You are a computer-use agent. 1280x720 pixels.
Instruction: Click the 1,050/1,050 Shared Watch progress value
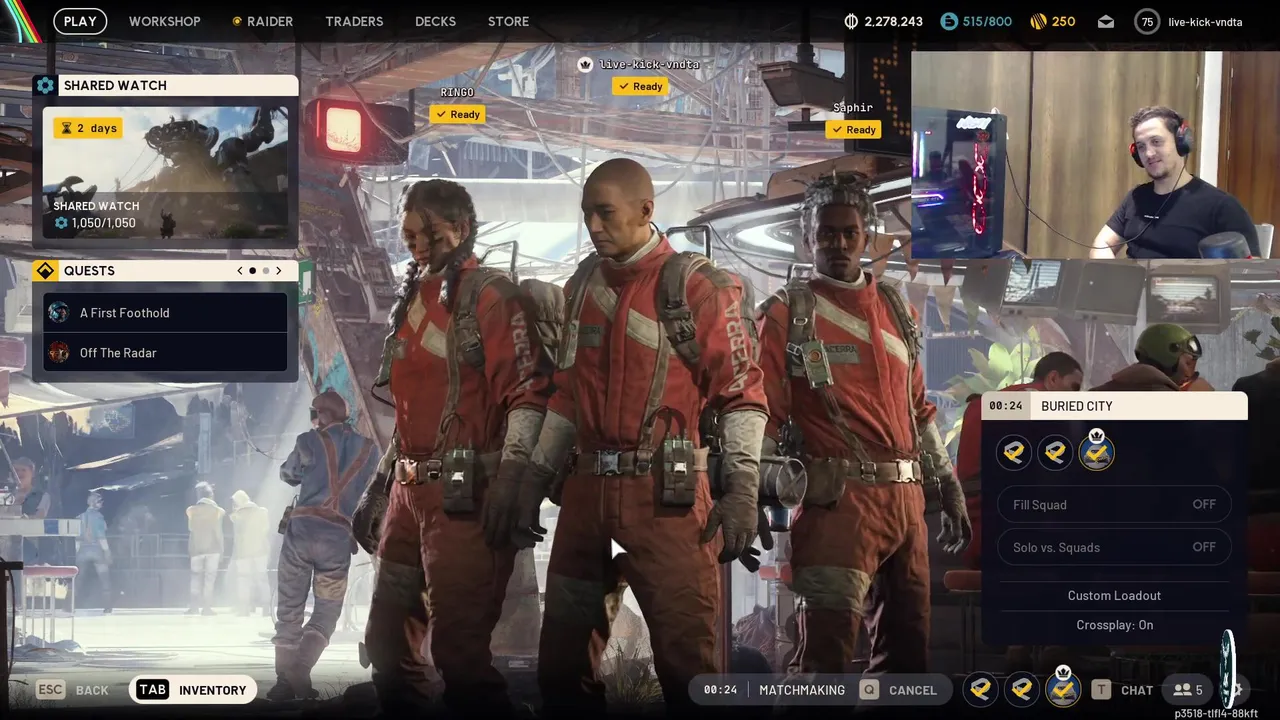(96, 223)
